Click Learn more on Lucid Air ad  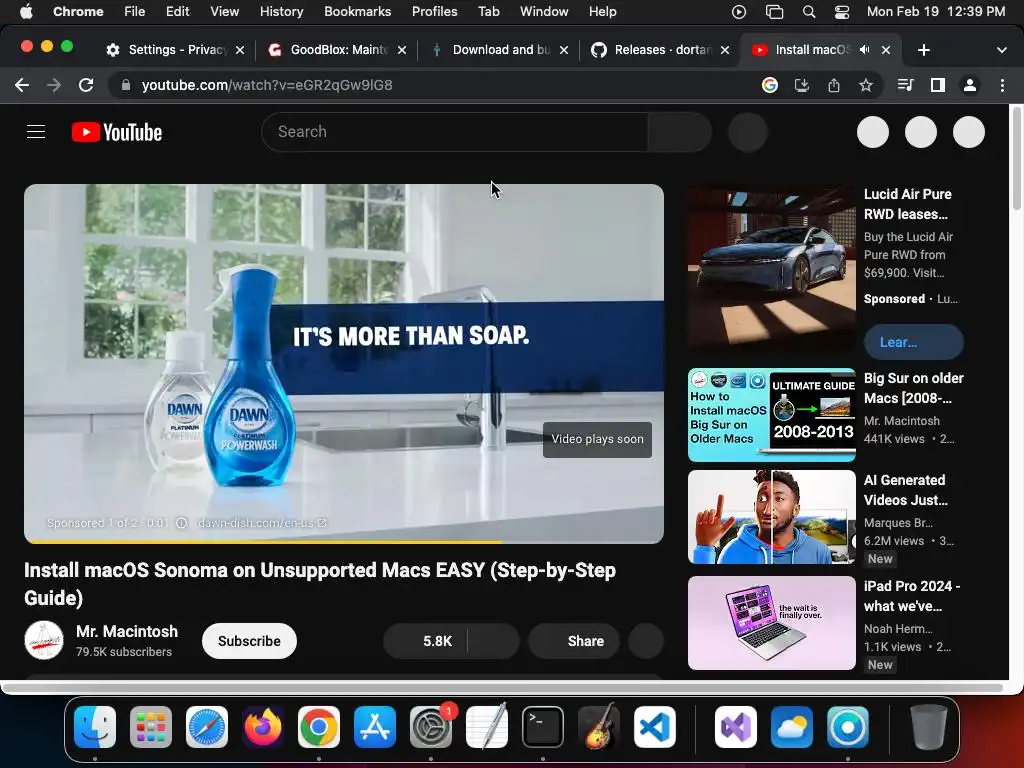pyautogui.click(x=914, y=342)
